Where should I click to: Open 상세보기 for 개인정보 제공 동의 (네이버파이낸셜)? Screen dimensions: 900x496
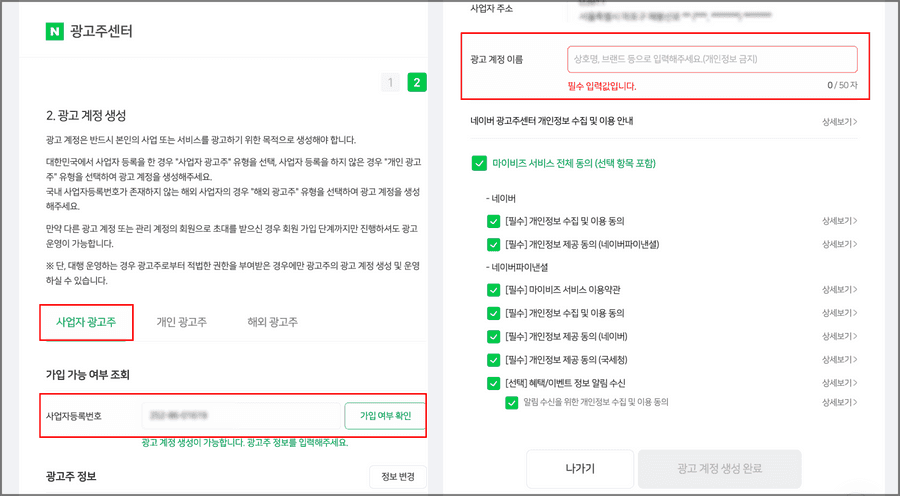point(840,245)
